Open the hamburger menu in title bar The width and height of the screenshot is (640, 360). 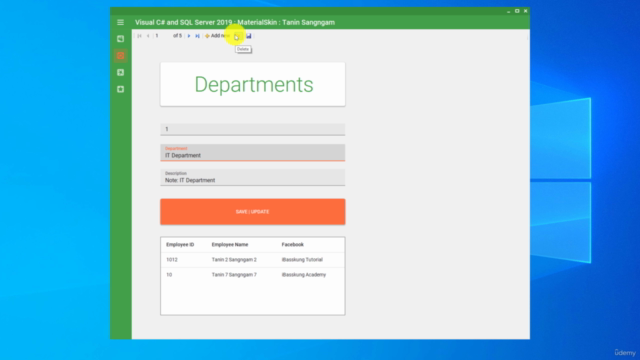pos(120,22)
